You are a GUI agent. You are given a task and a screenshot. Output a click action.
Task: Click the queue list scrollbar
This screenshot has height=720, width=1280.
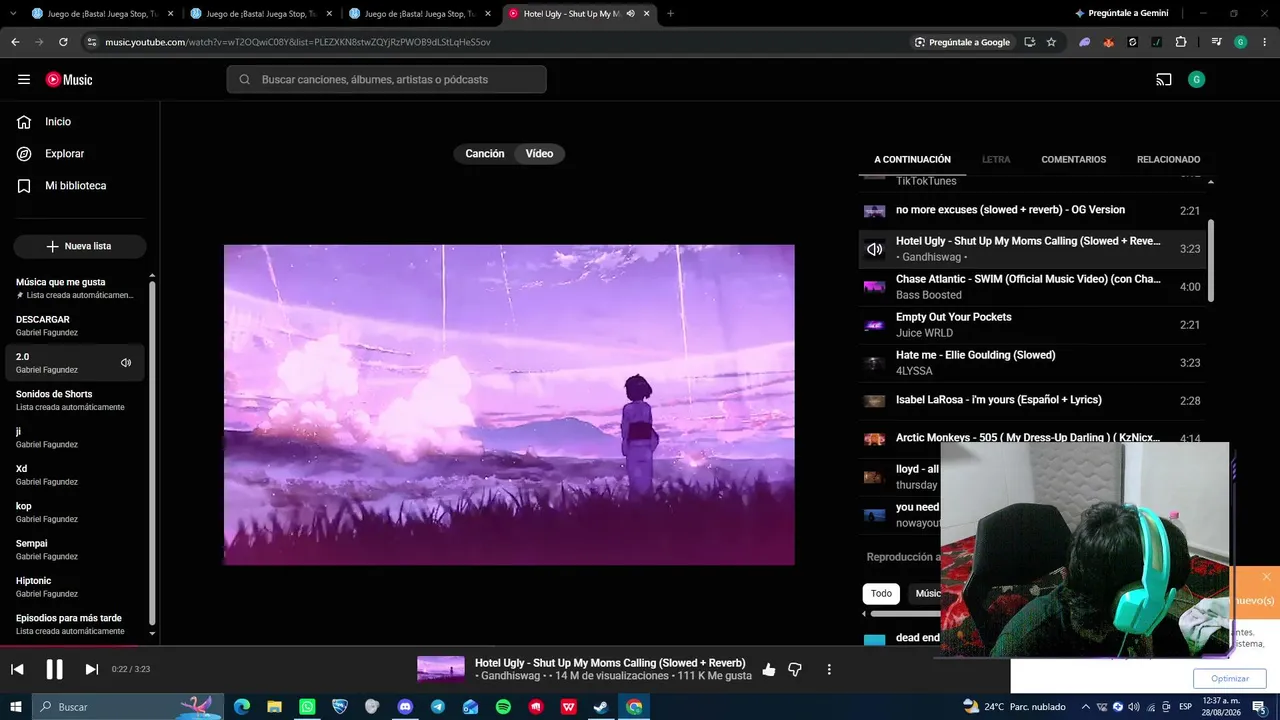(1211, 260)
